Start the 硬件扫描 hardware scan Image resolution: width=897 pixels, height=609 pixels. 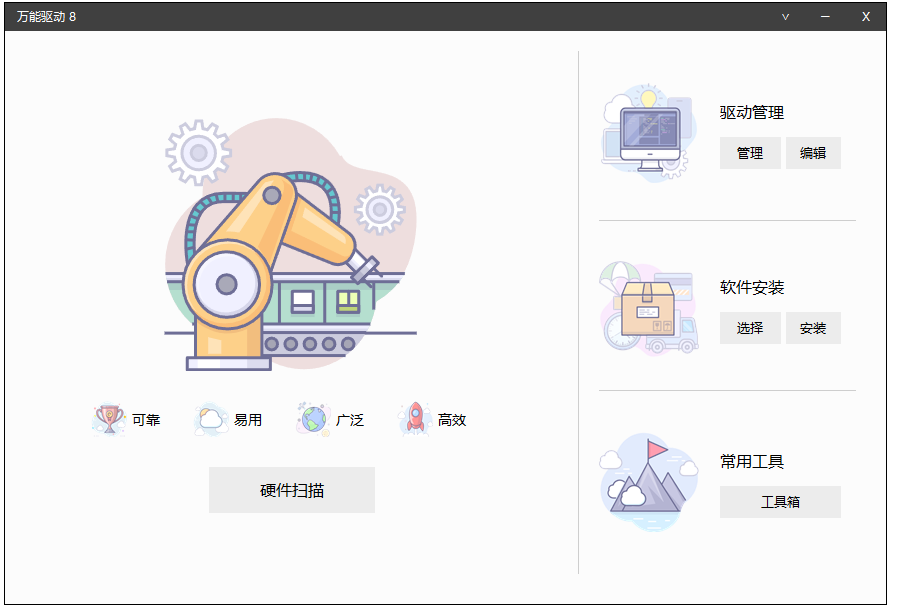point(291,490)
